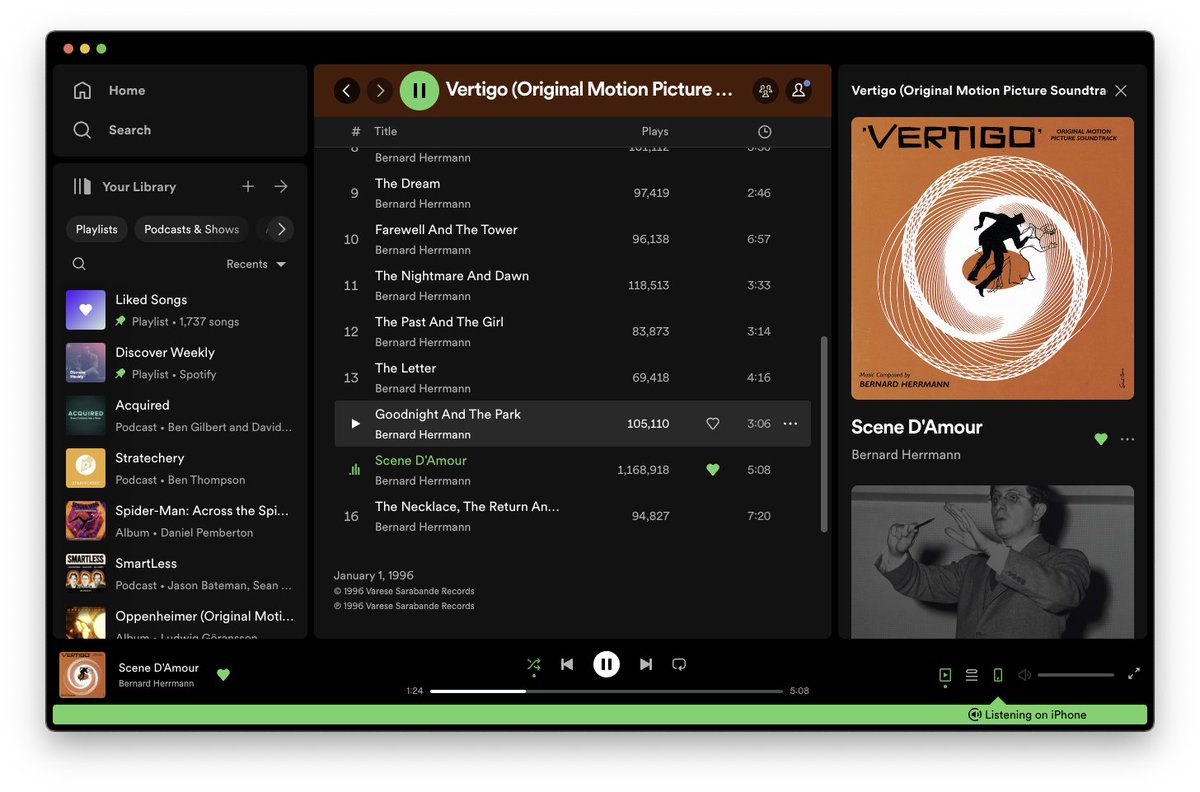Click the Your Library icon

pos(82,187)
